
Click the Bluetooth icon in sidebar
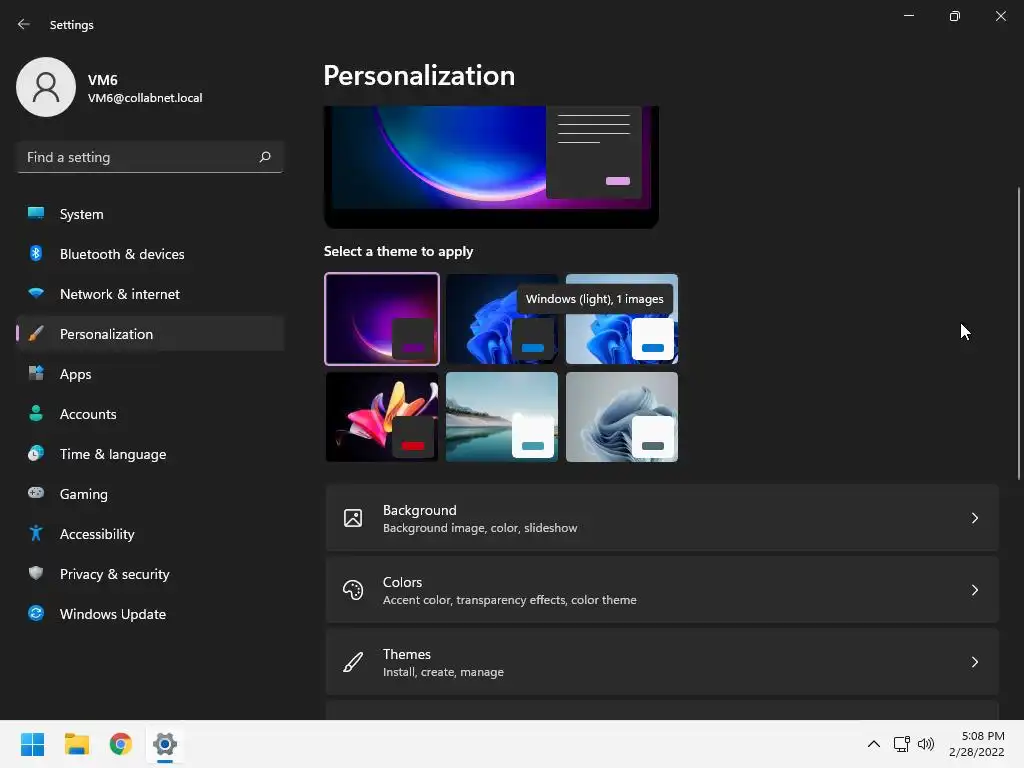point(36,253)
